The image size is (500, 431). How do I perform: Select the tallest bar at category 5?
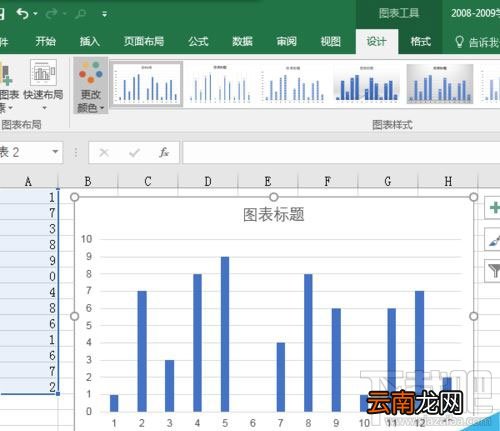click(225, 334)
